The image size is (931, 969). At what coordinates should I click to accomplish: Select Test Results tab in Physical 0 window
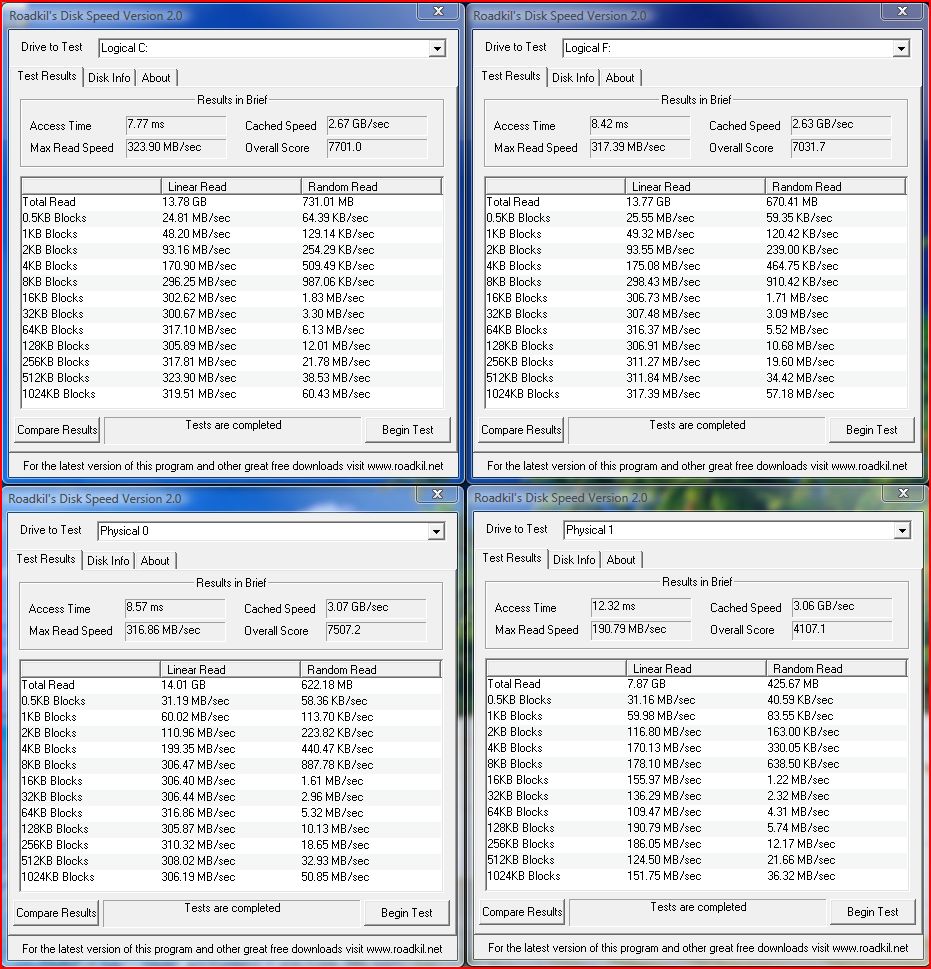click(46, 559)
